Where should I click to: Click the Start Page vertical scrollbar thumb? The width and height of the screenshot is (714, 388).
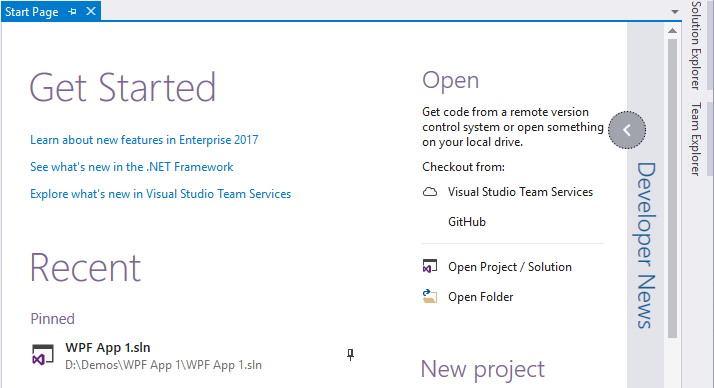click(673, 188)
